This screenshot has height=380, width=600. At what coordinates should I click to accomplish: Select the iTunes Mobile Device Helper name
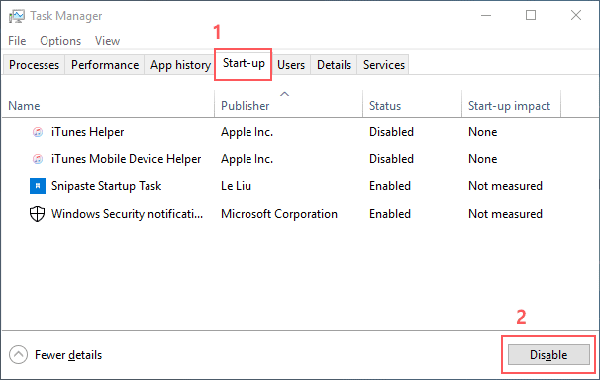126,159
